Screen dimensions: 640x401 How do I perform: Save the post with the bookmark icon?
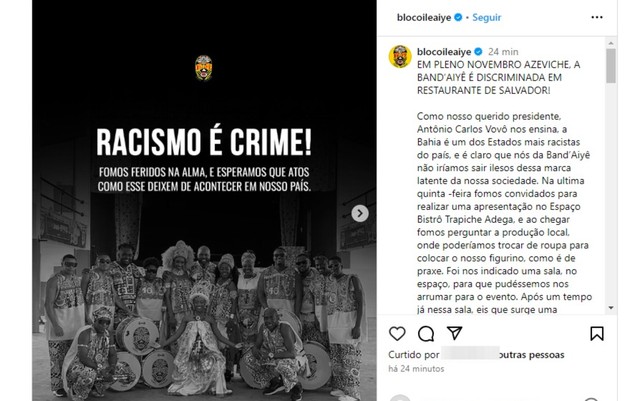click(597, 334)
